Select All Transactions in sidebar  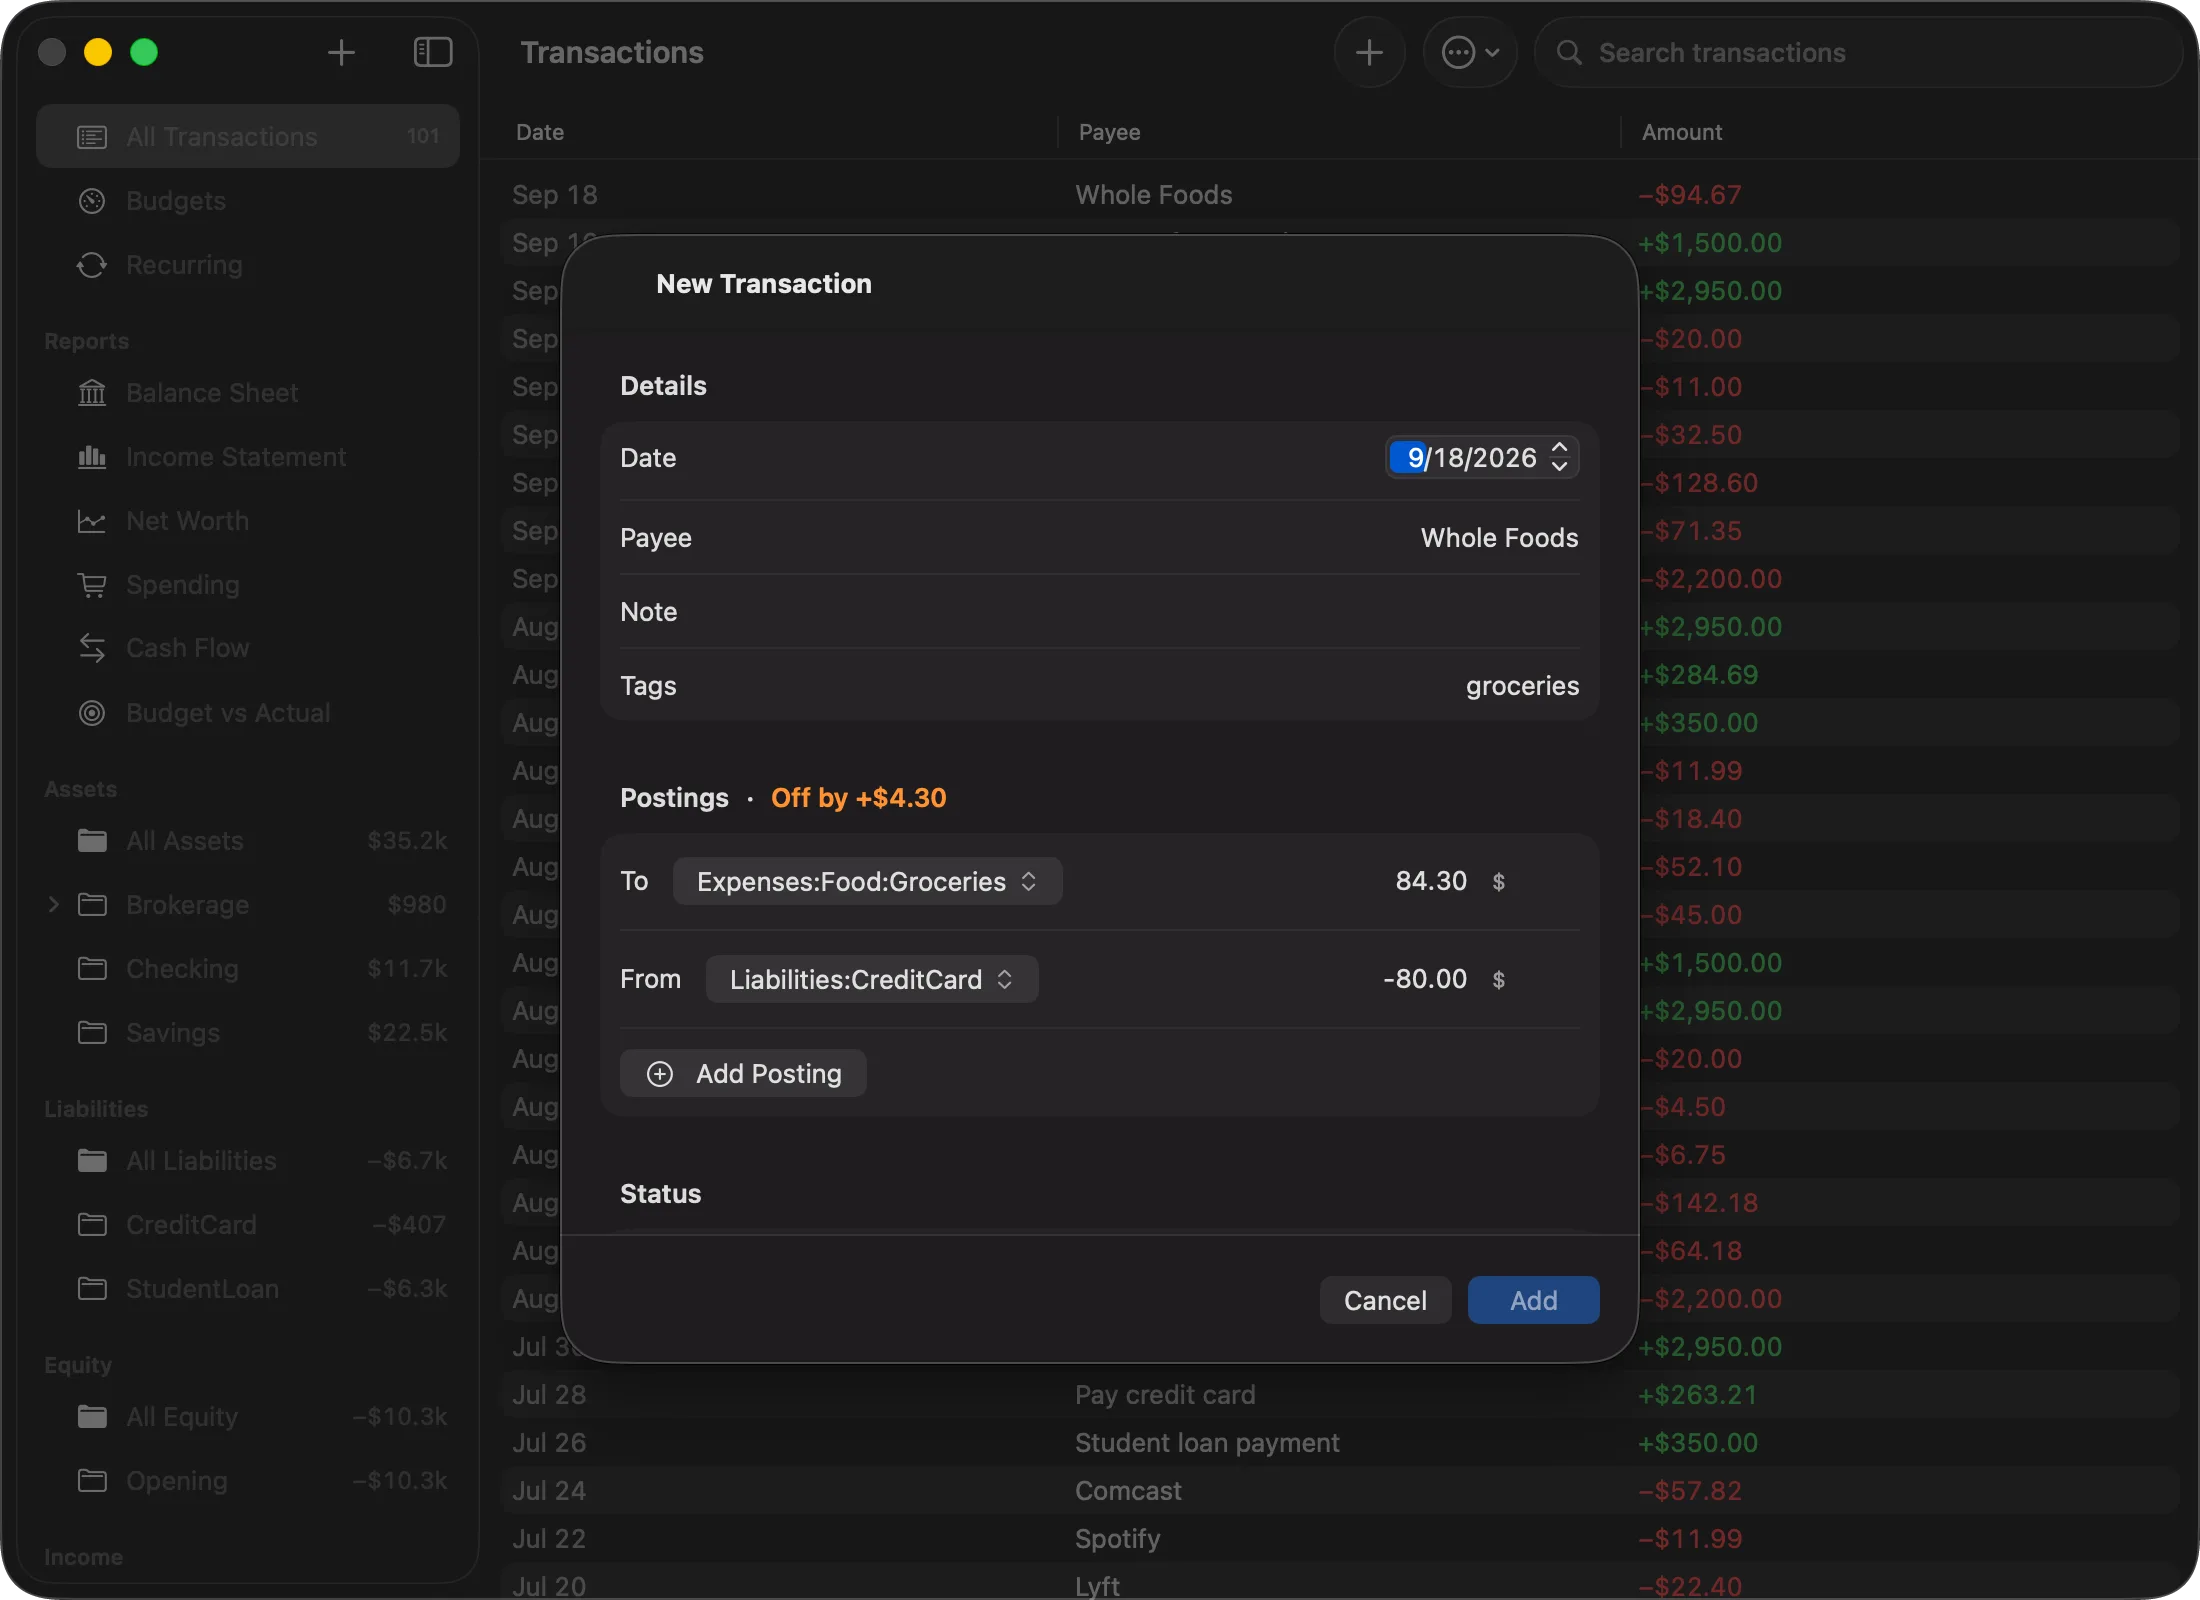[248, 136]
